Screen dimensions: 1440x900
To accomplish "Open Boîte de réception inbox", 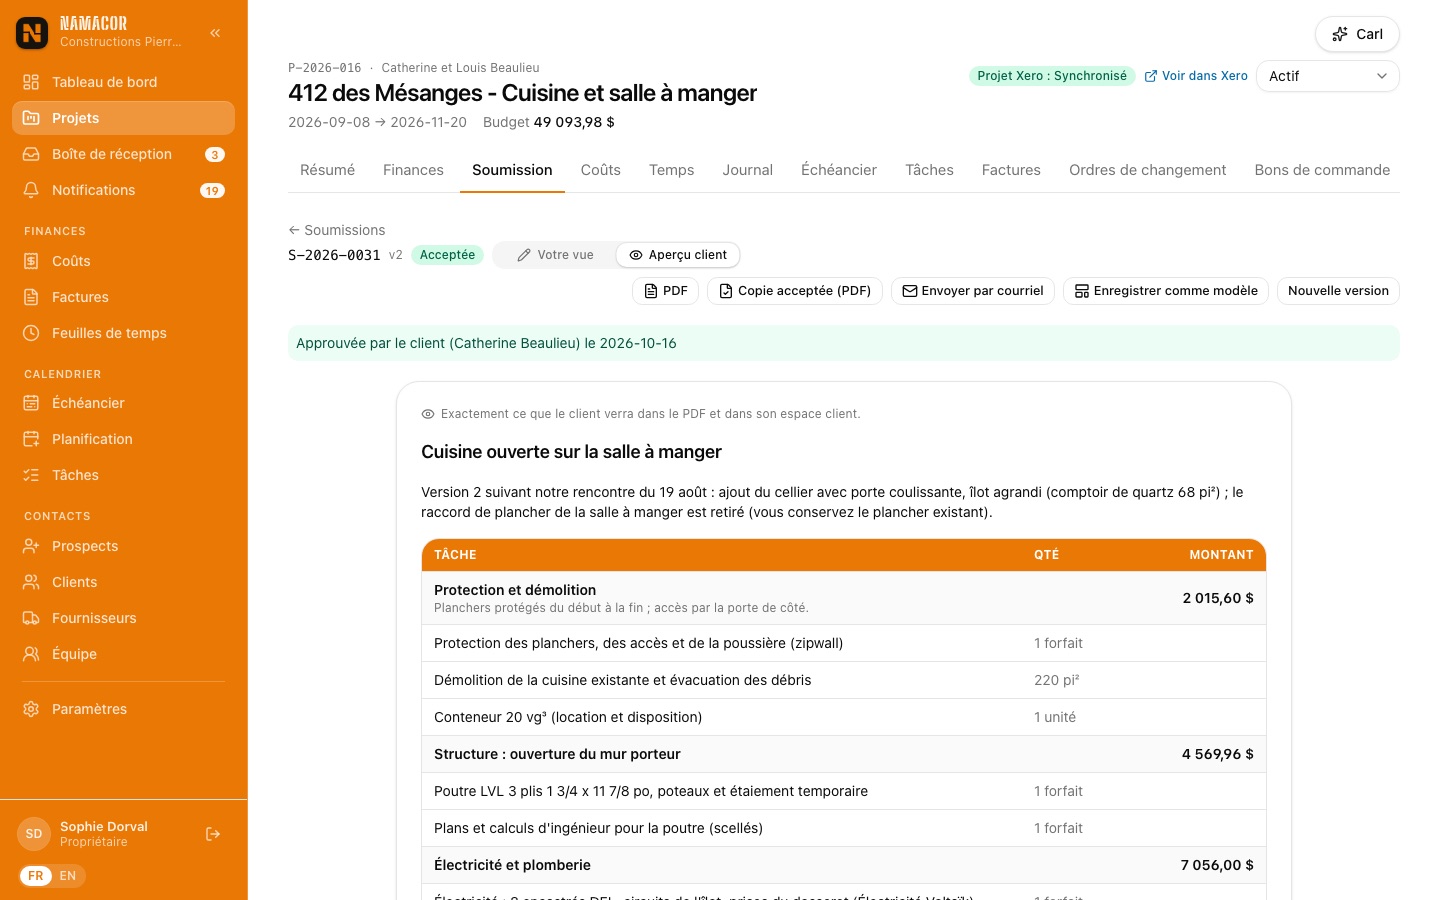I will pos(123,154).
